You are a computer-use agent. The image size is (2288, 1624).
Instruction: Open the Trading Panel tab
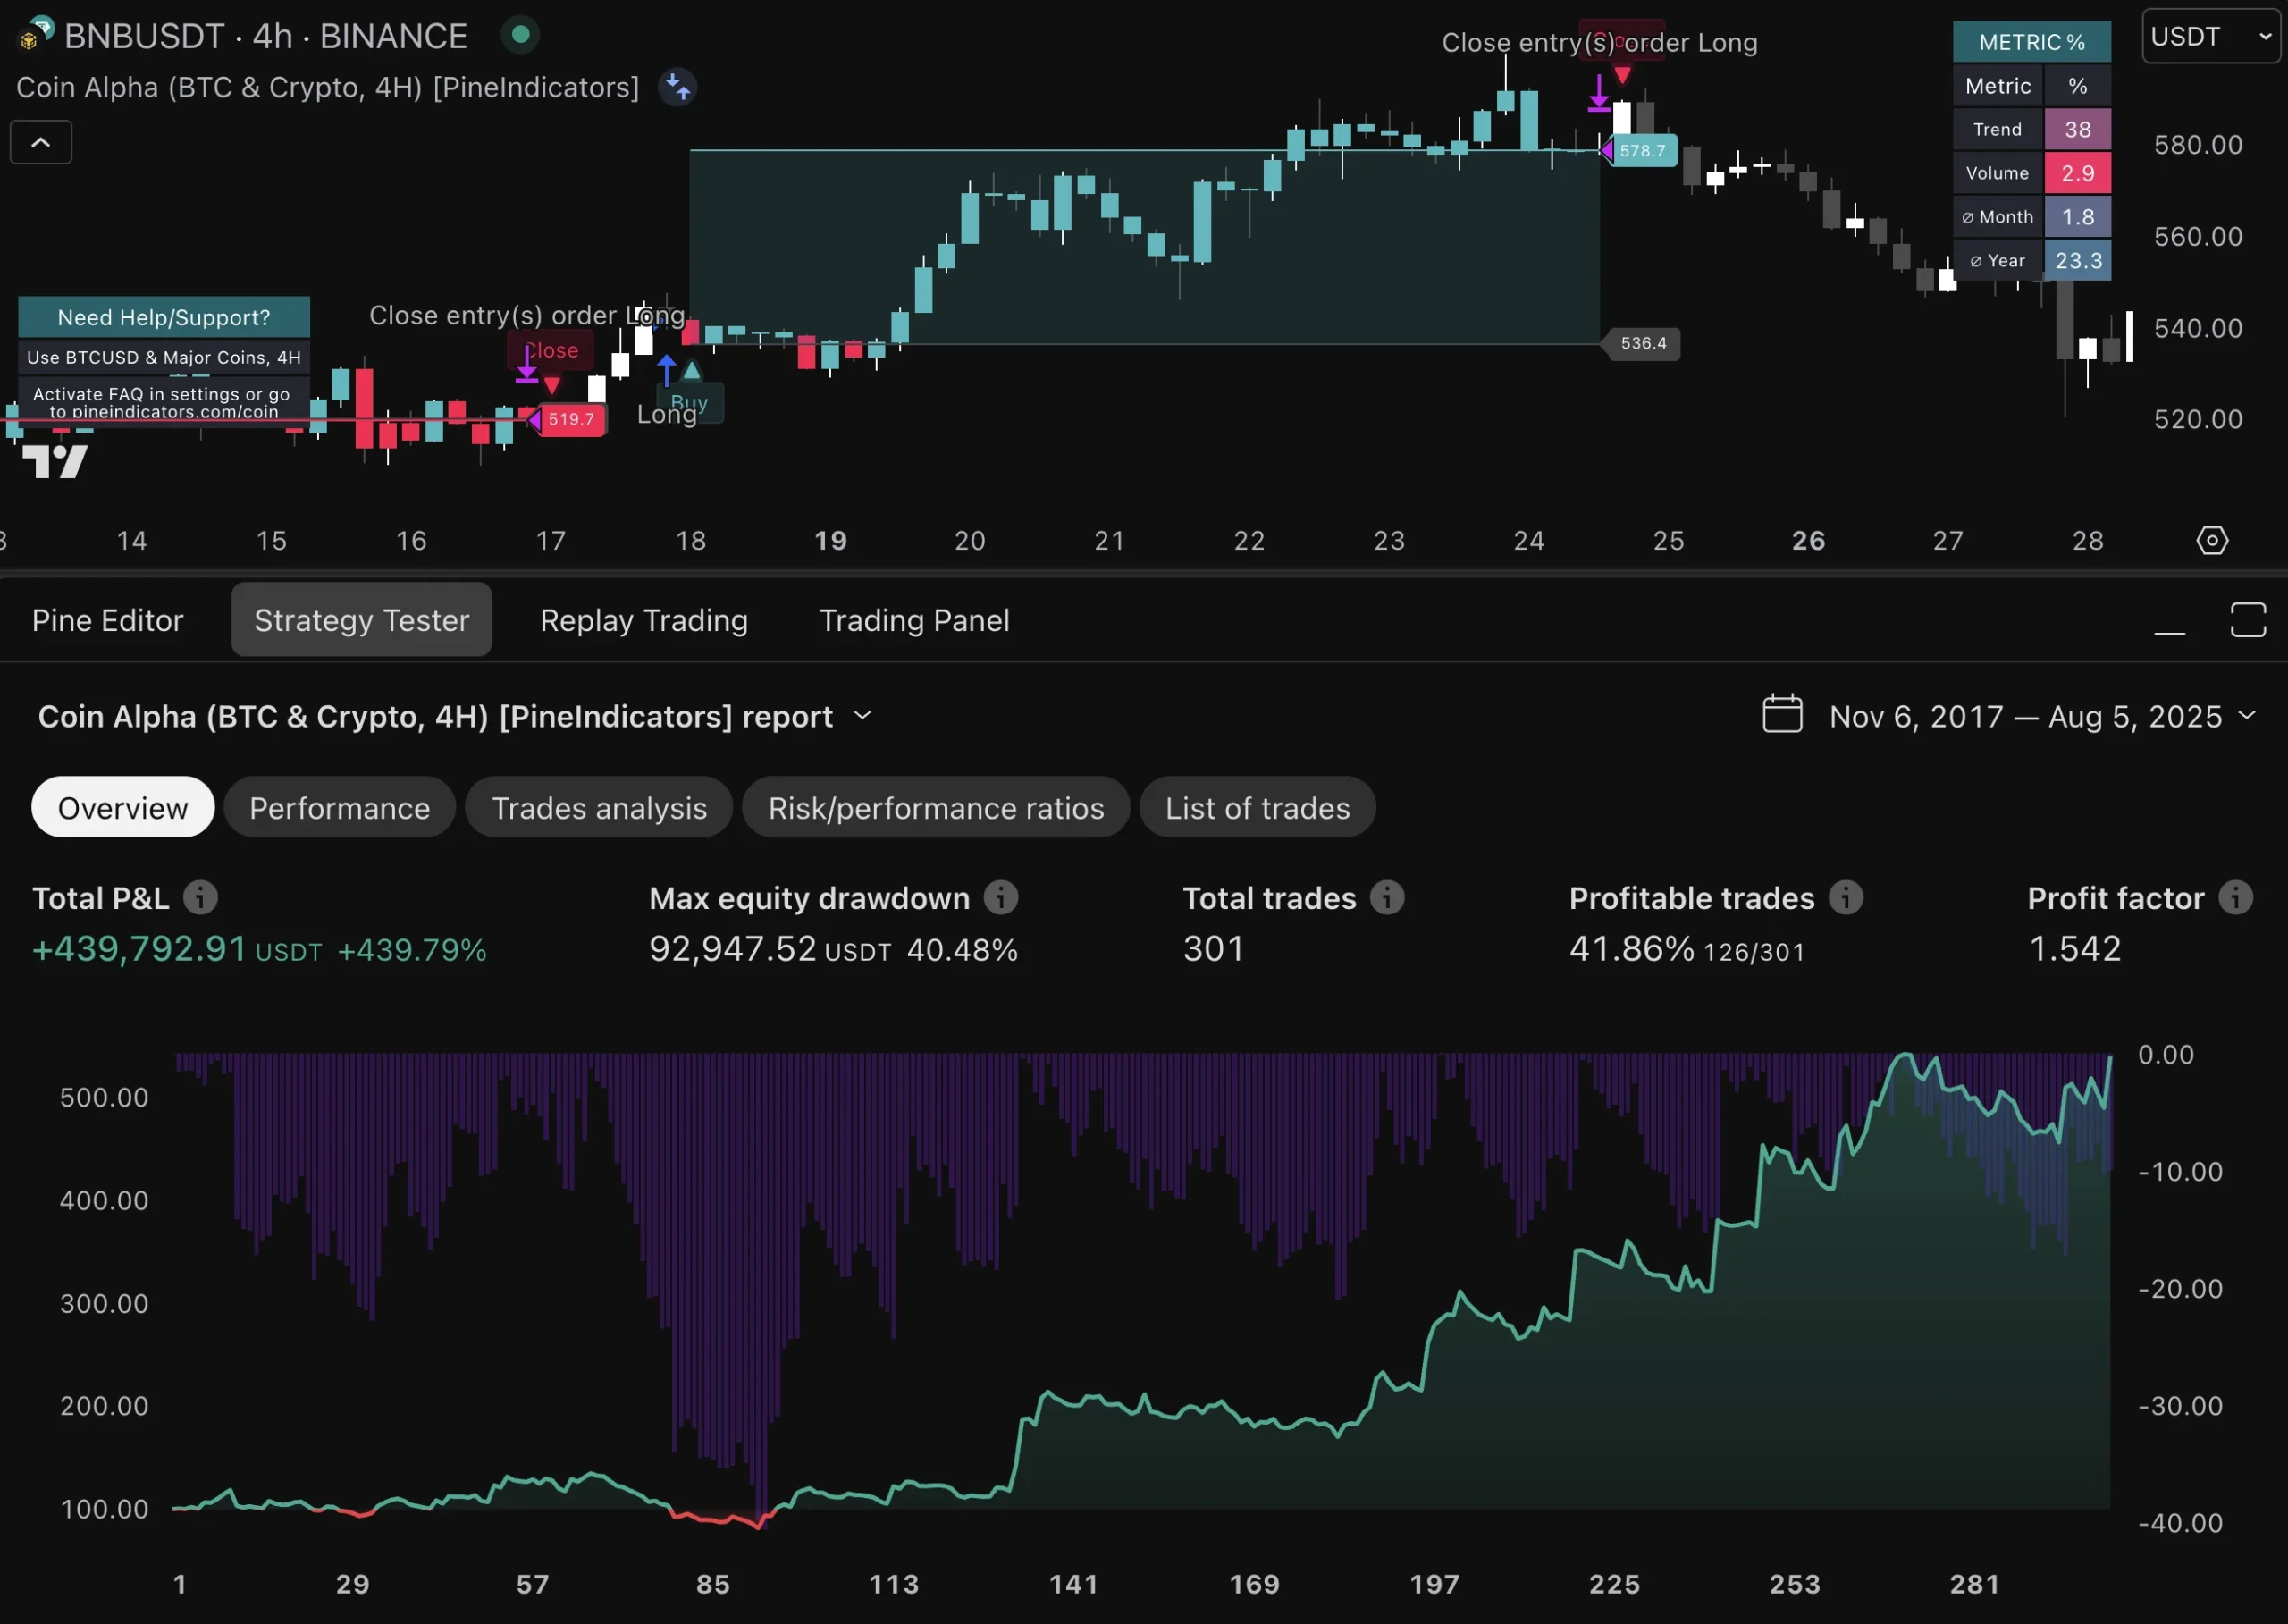914,621
